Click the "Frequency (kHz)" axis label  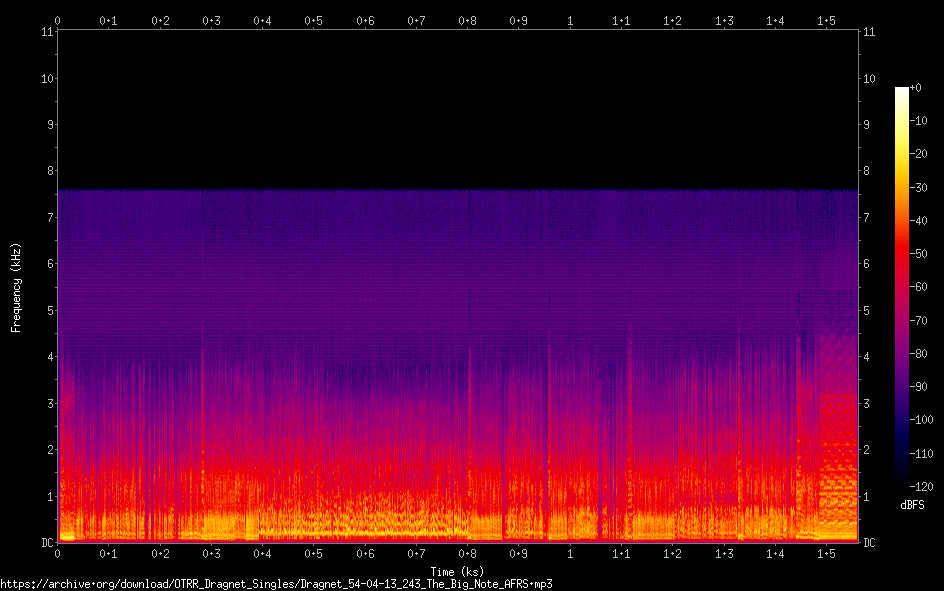coord(16,287)
